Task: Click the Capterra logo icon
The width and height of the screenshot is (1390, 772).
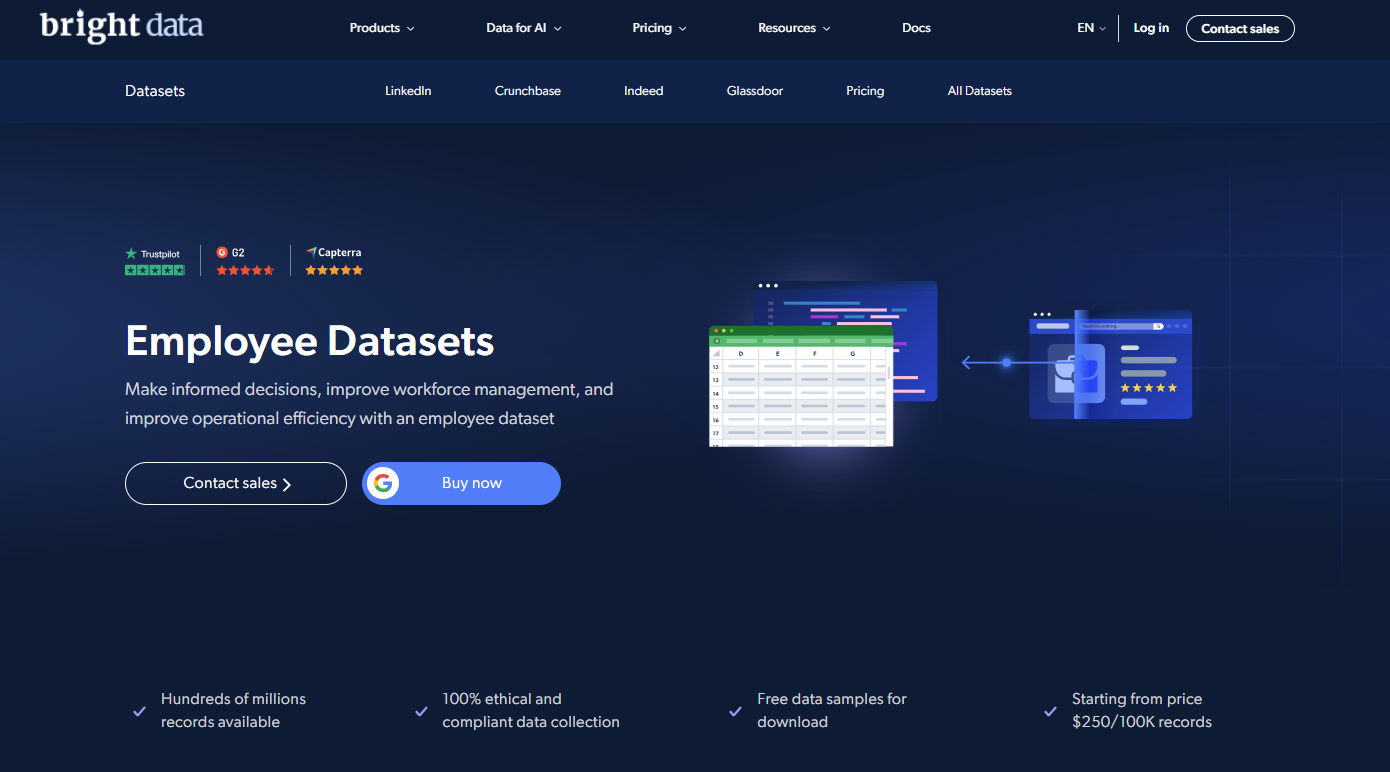Action: coord(311,252)
